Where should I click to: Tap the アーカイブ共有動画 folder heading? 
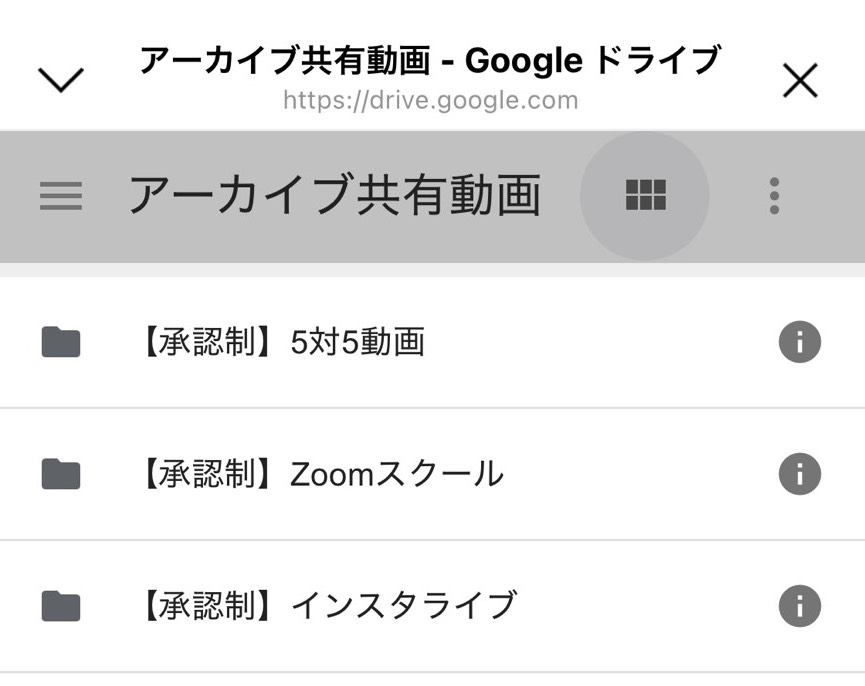pos(335,196)
